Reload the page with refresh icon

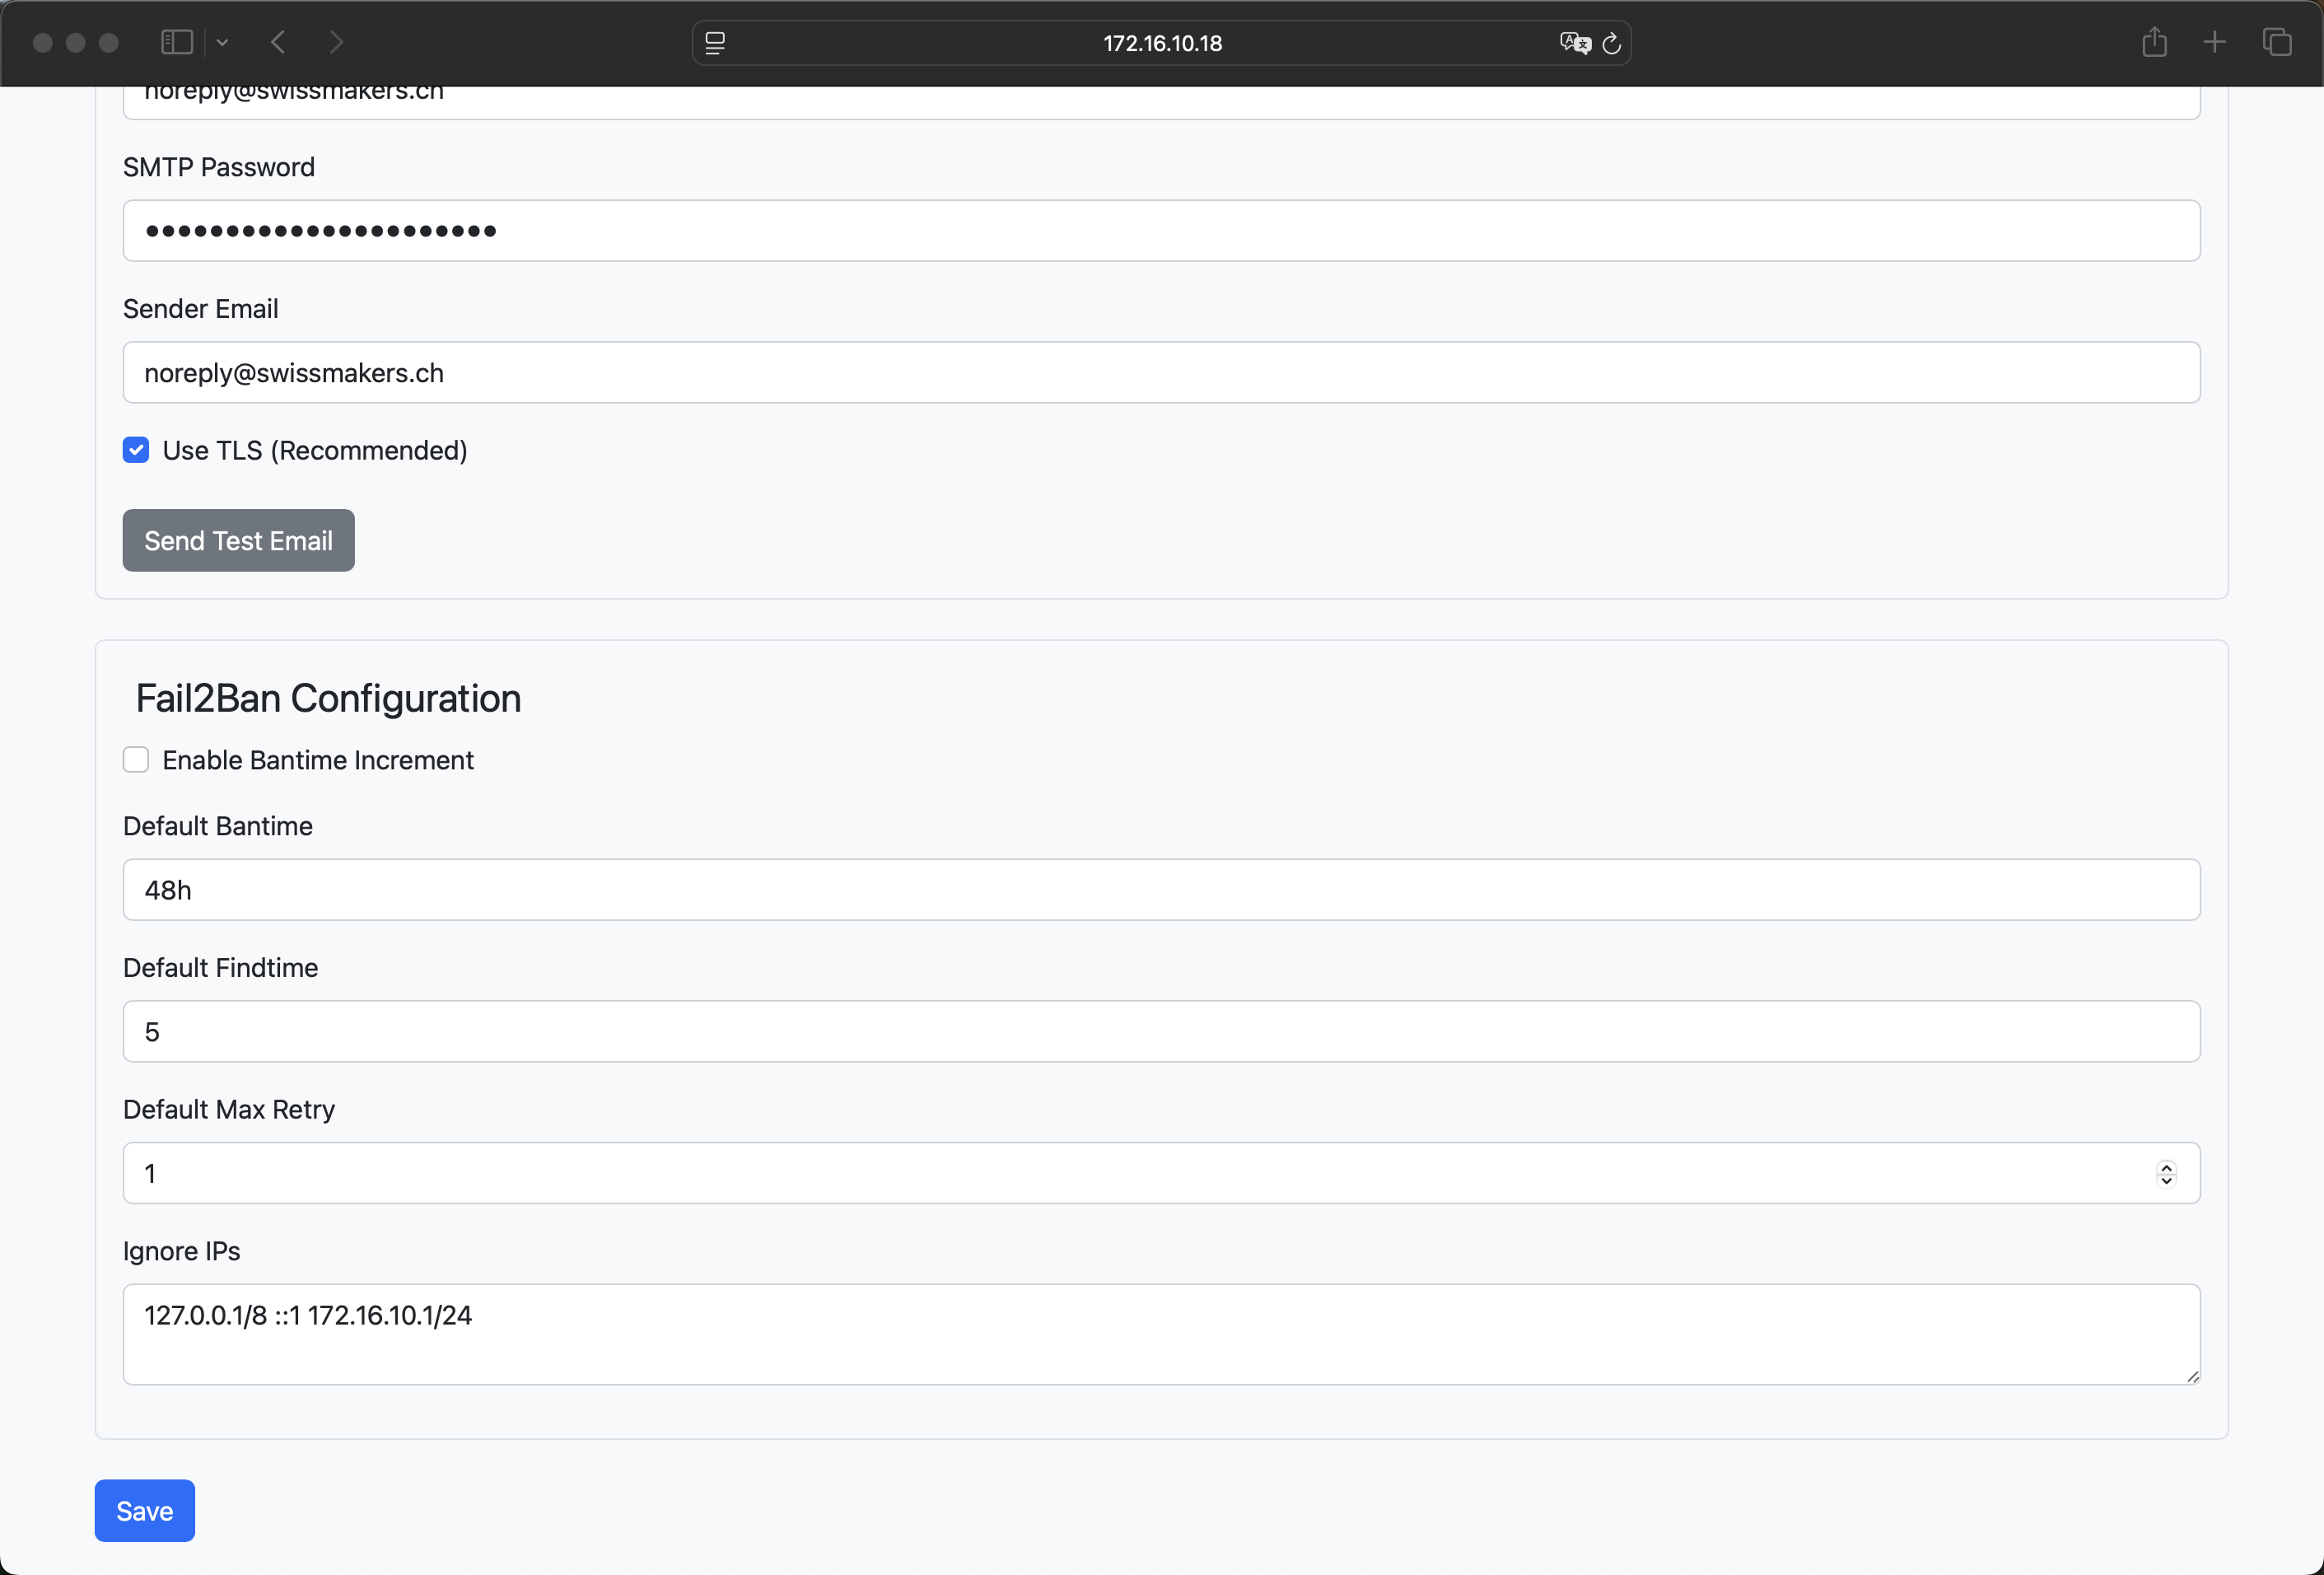[x=1611, y=43]
